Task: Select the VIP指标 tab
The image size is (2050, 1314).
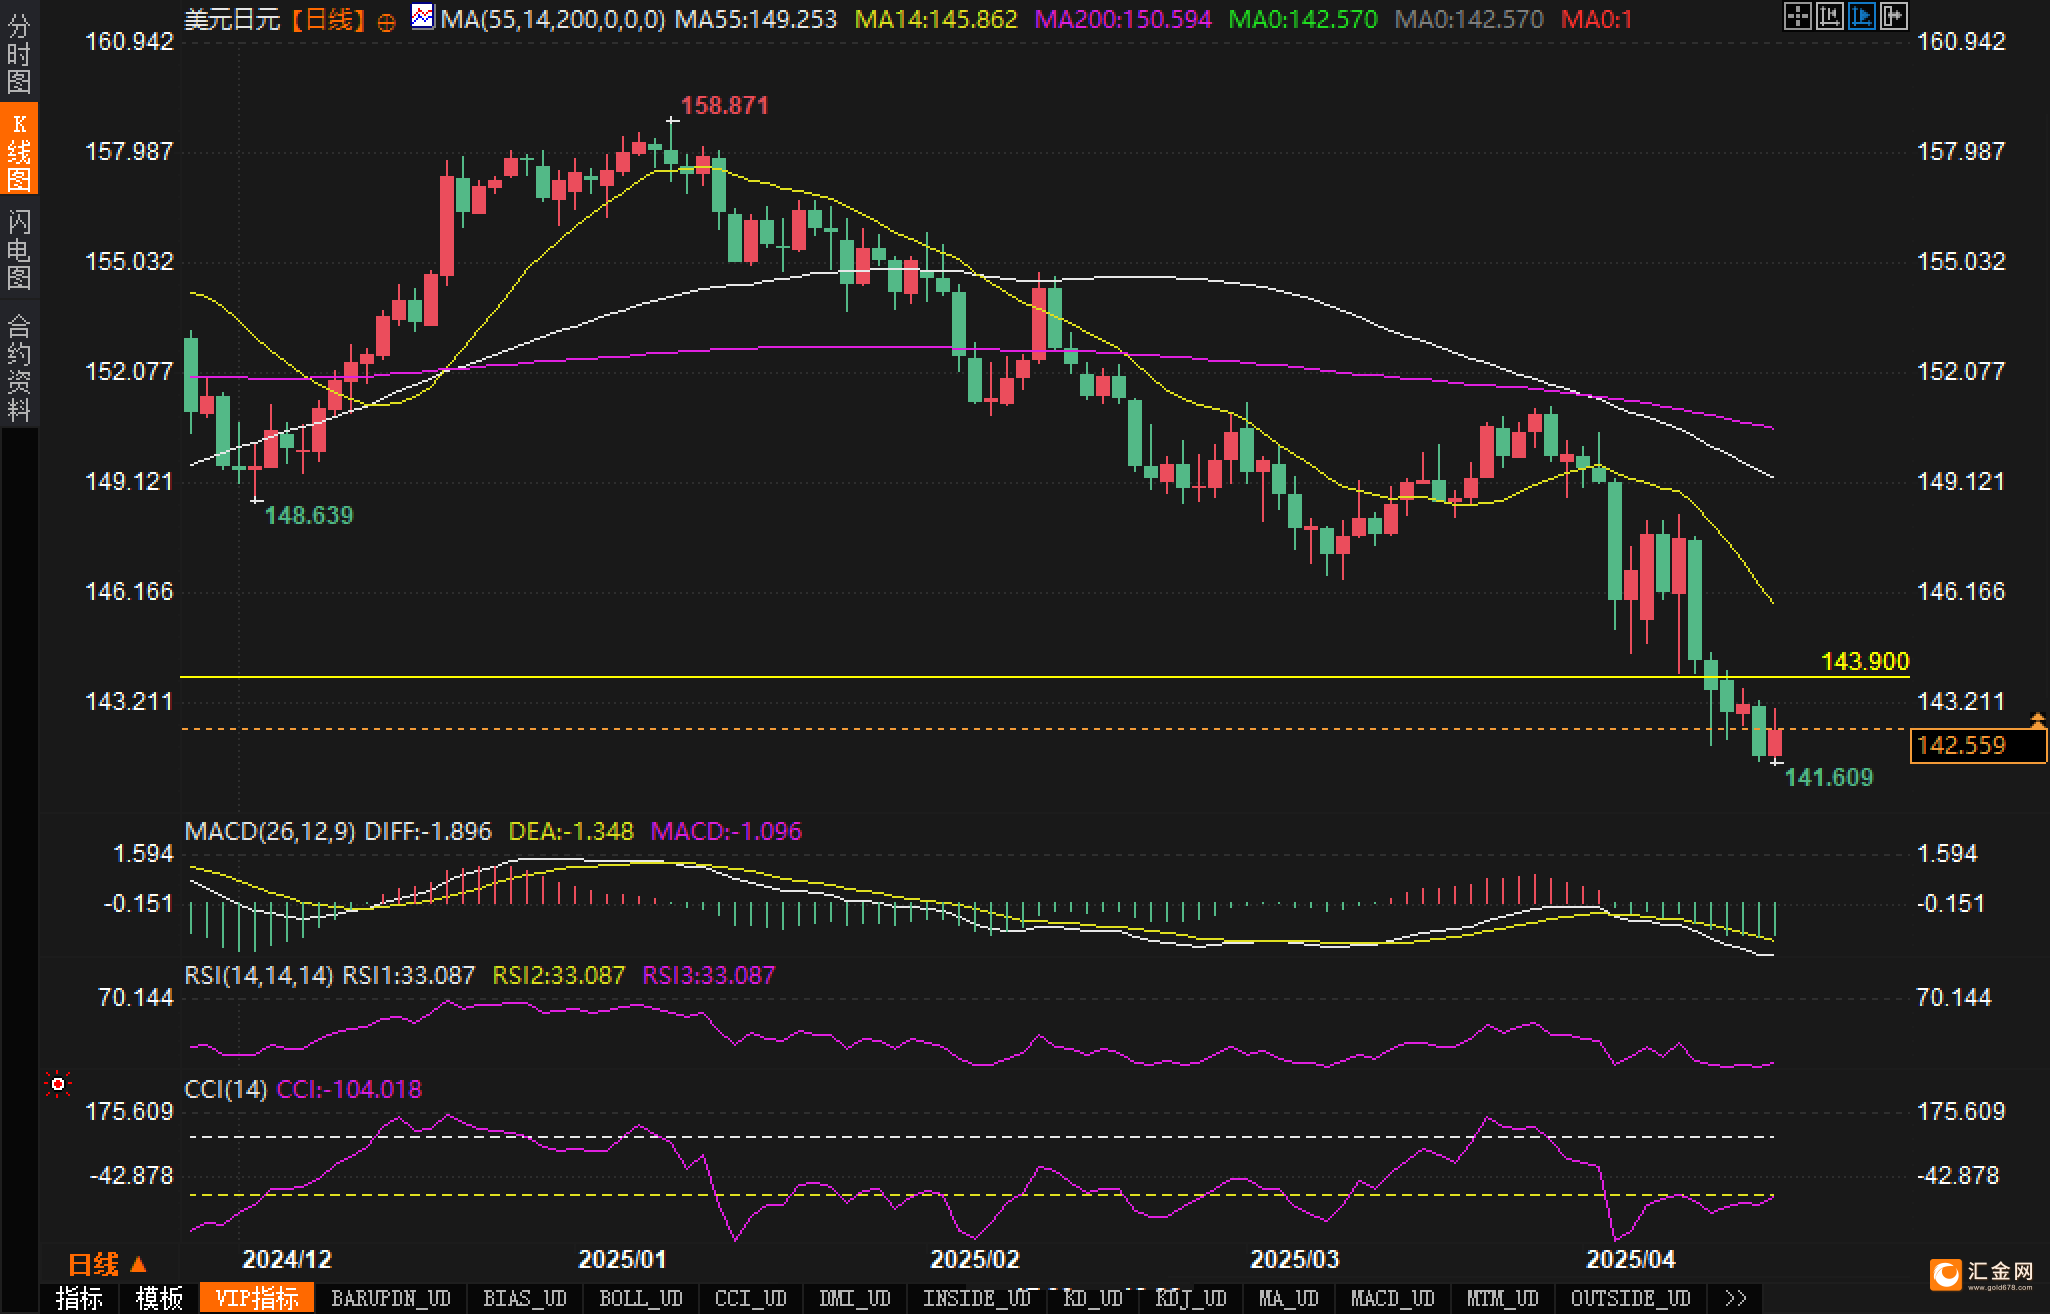Action: click(x=257, y=1298)
